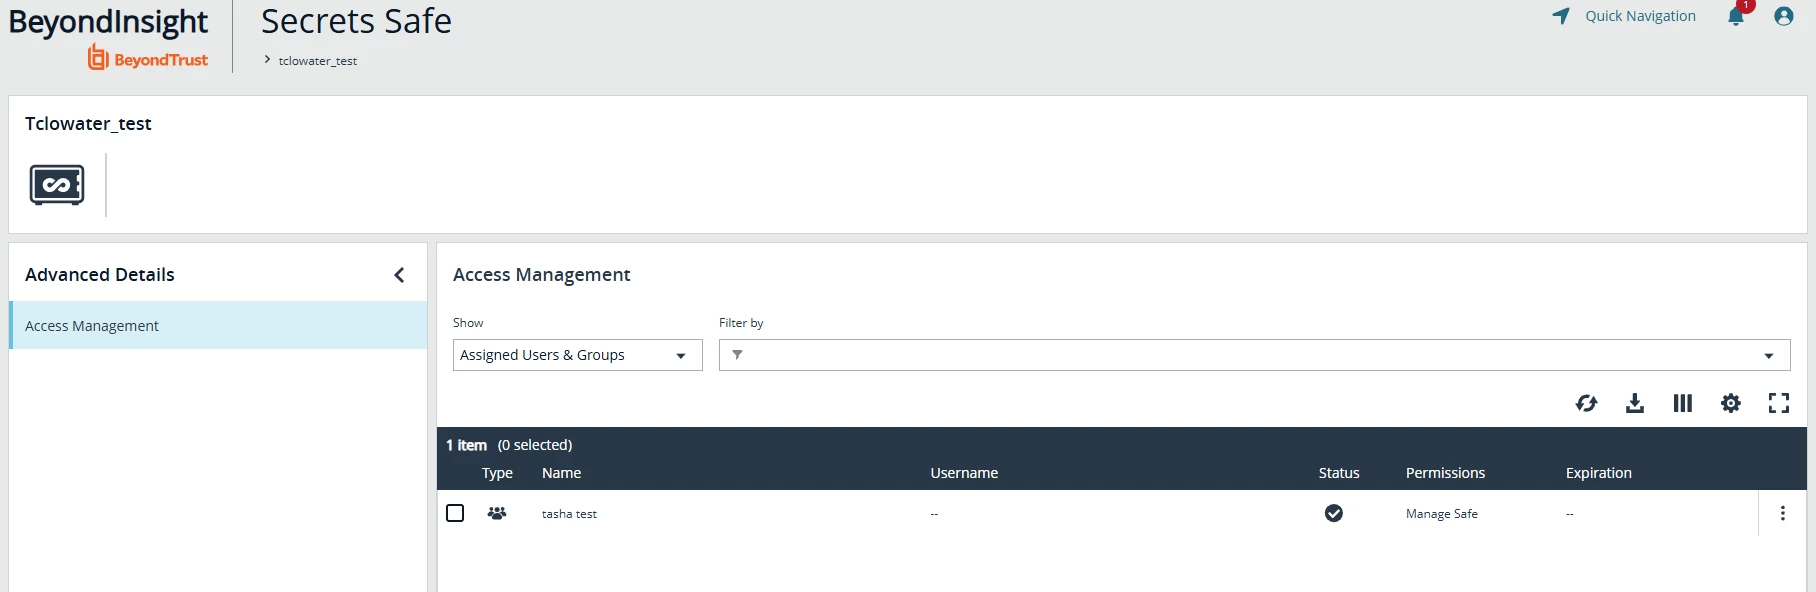Click the filter funnel icon
The height and width of the screenshot is (592, 1816).
tap(737, 355)
